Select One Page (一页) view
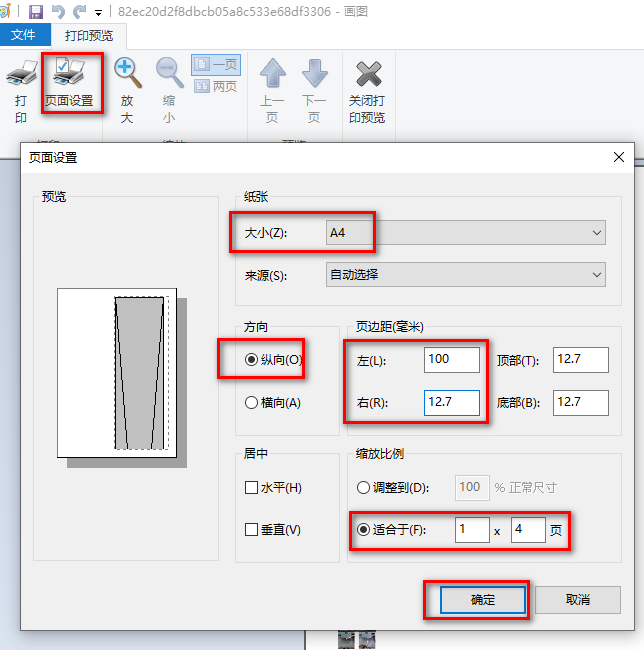 tap(215, 64)
